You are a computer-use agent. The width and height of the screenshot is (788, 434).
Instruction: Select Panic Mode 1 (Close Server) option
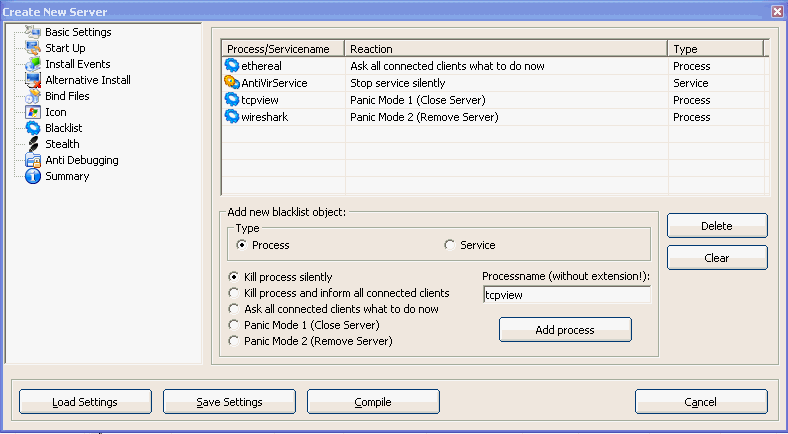pyautogui.click(x=235, y=325)
